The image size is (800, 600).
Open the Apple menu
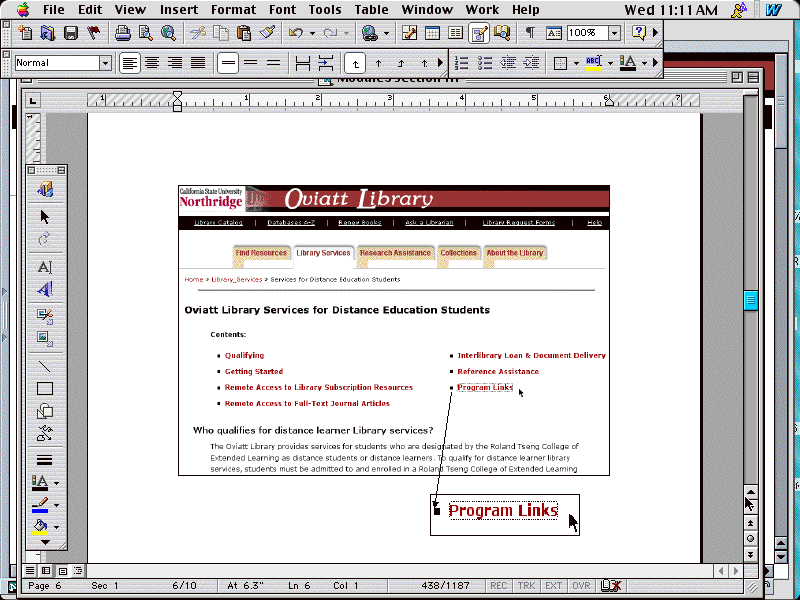coord(23,10)
